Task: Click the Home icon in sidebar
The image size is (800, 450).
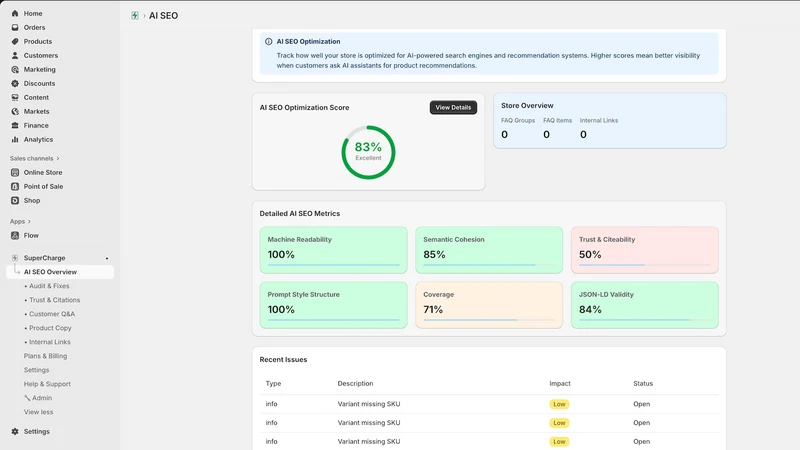Action: tap(15, 13)
